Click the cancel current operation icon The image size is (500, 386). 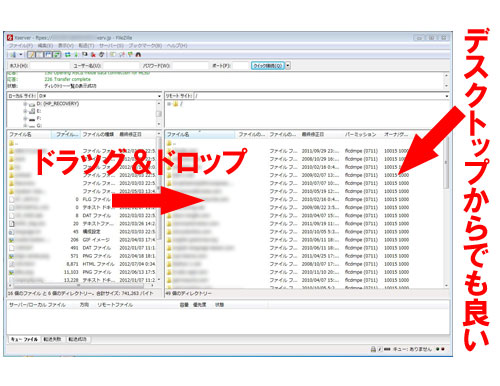pos(85,55)
